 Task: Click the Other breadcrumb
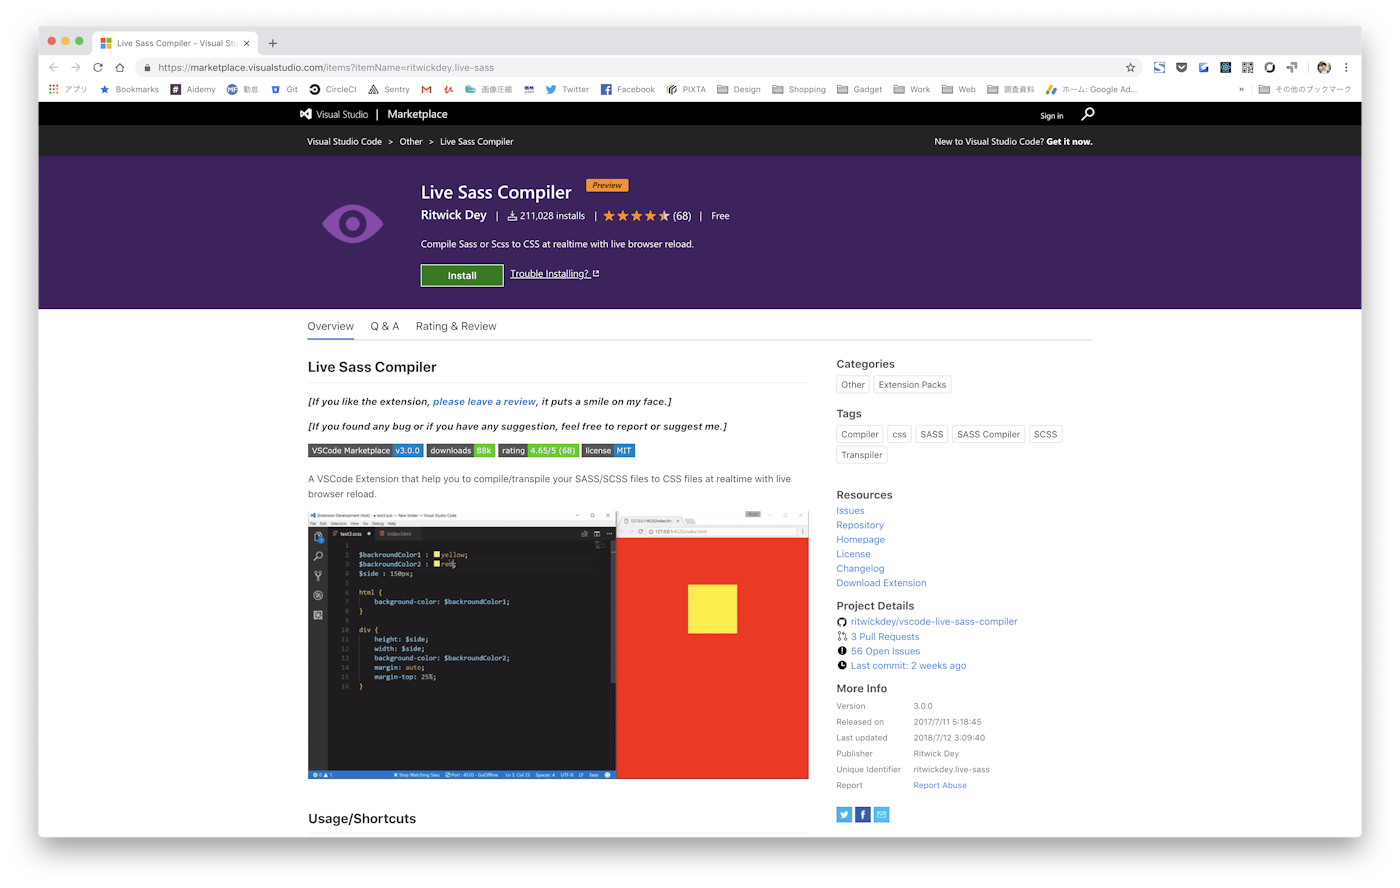tap(411, 142)
